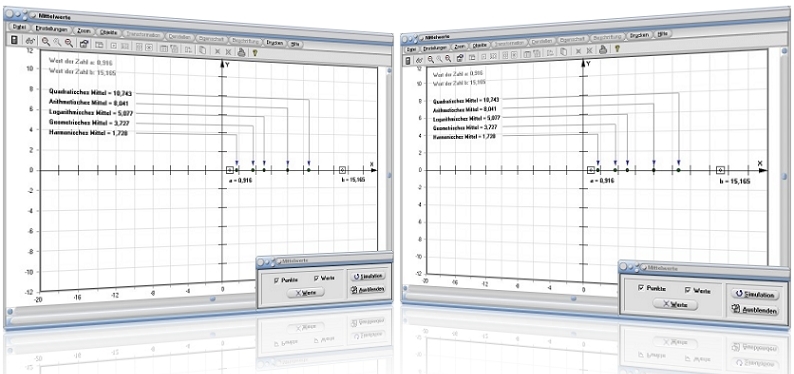Click first X delete icon in right window toolbar
The width and height of the screenshot is (794, 374).
[579, 51]
